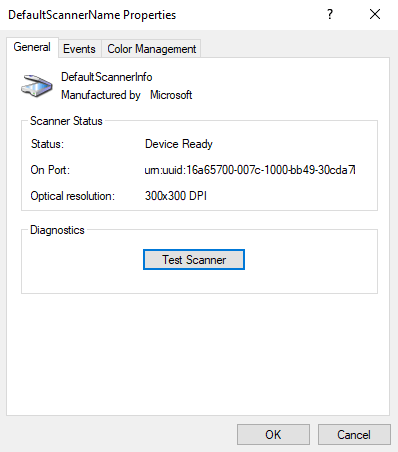Click the um:uuid port value
The height and width of the screenshot is (452, 398).
250,170
